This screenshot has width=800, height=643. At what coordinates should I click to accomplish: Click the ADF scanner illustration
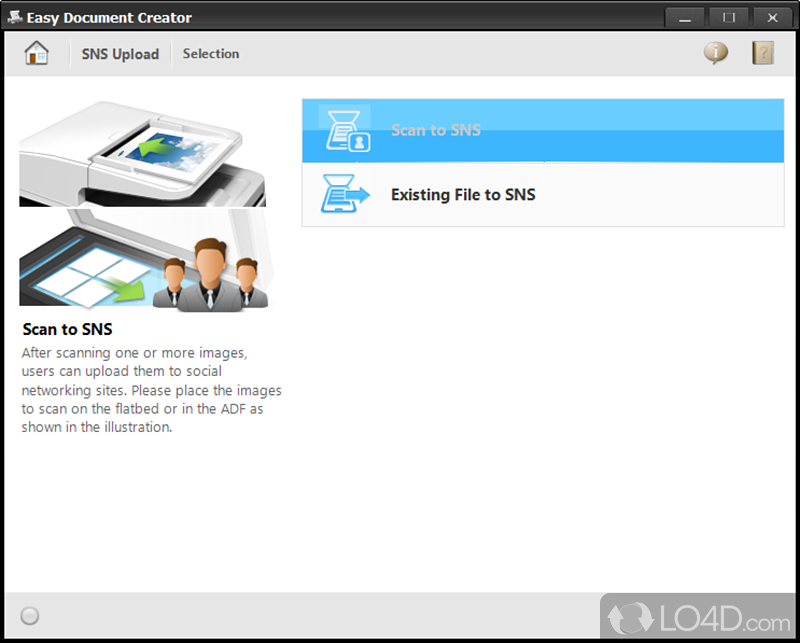(x=142, y=154)
